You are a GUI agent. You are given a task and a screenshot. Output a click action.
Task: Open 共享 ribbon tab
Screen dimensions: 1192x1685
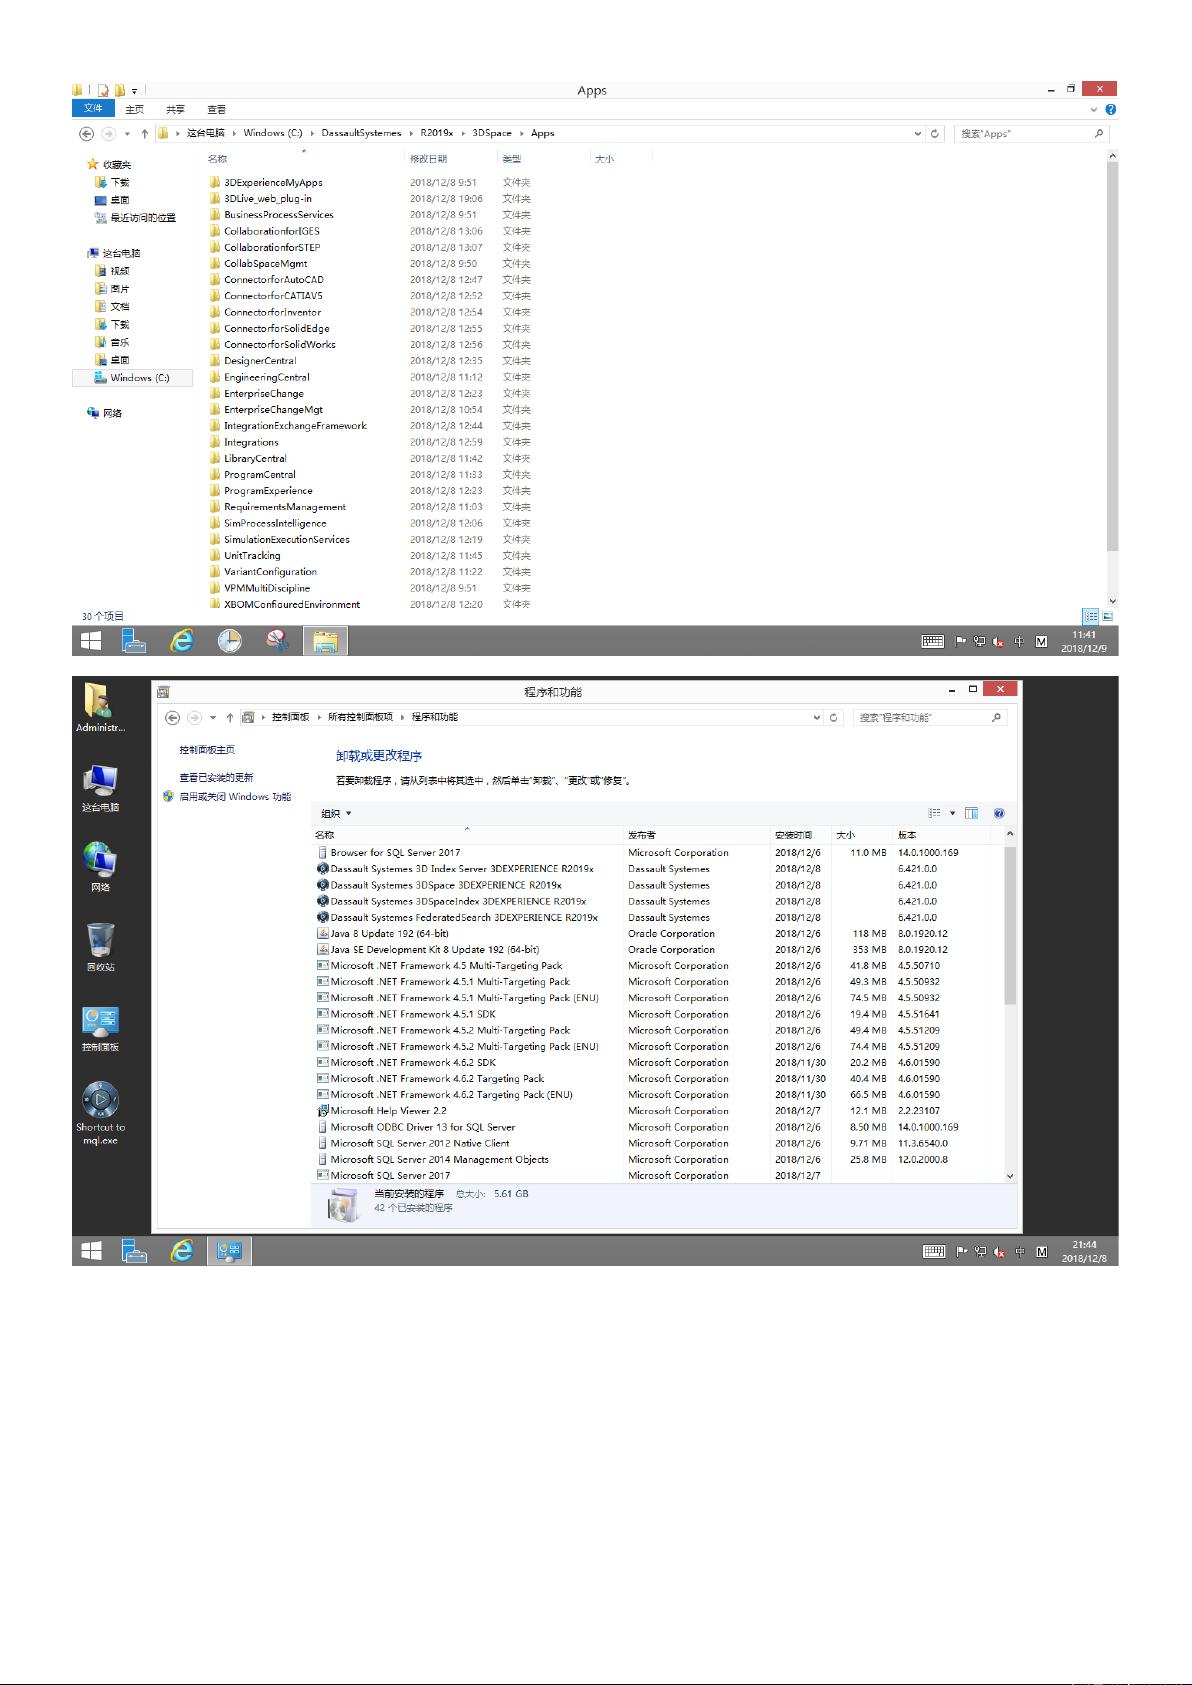[175, 110]
